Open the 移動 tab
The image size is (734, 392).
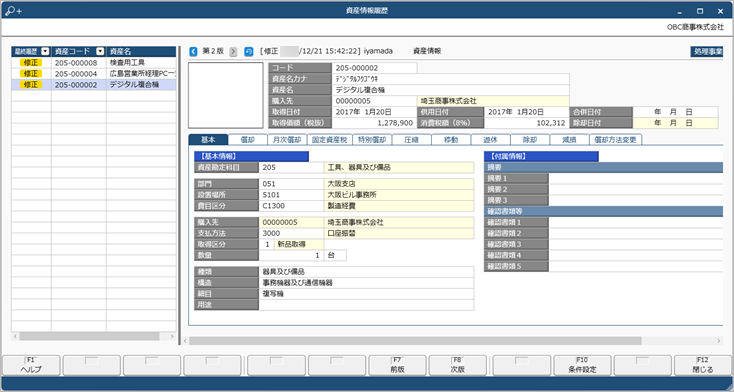pyautogui.click(x=451, y=140)
